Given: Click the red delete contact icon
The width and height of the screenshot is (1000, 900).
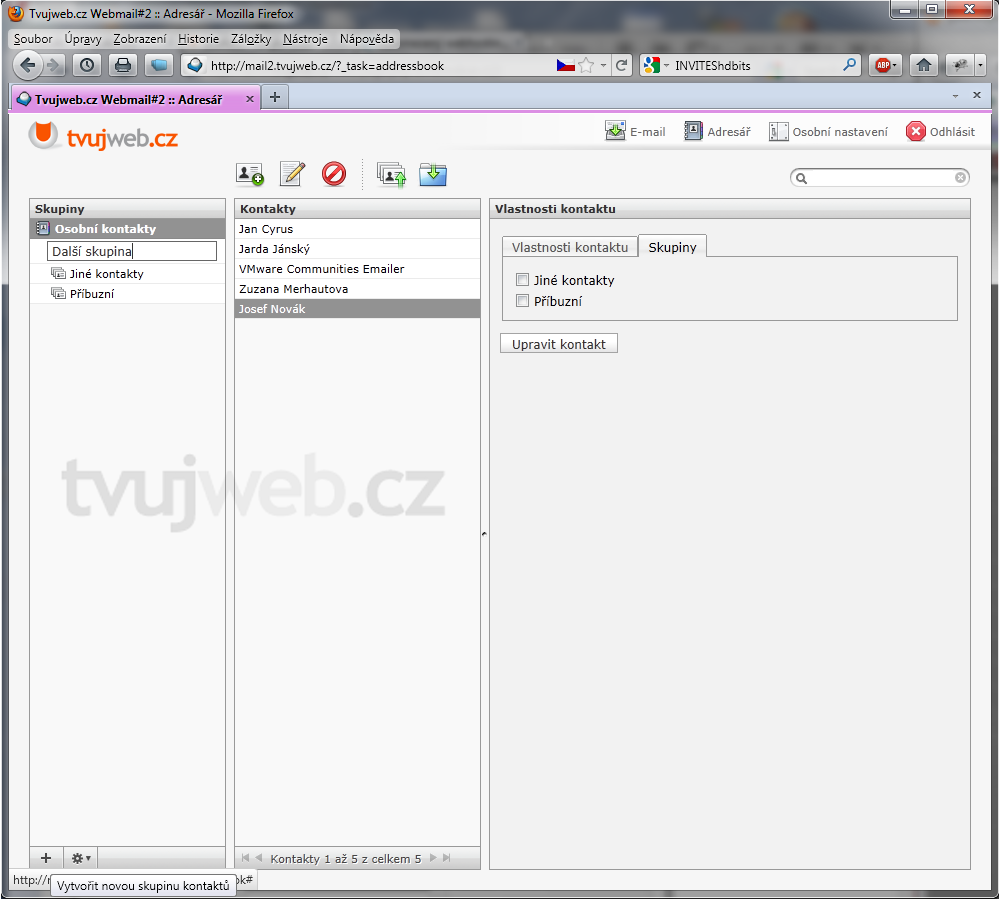Looking at the screenshot, I should pyautogui.click(x=334, y=174).
